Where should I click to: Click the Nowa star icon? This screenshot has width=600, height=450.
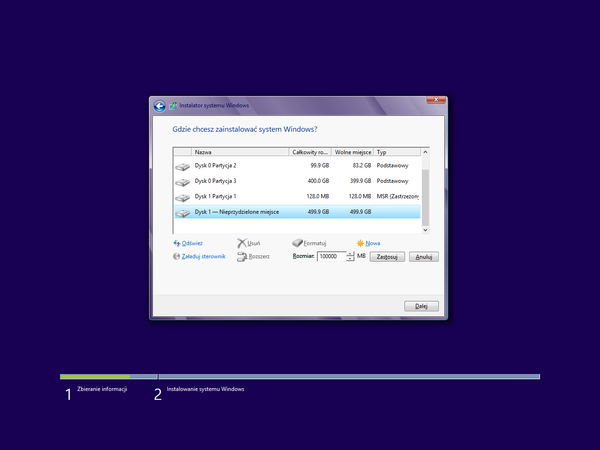(x=360, y=243)
